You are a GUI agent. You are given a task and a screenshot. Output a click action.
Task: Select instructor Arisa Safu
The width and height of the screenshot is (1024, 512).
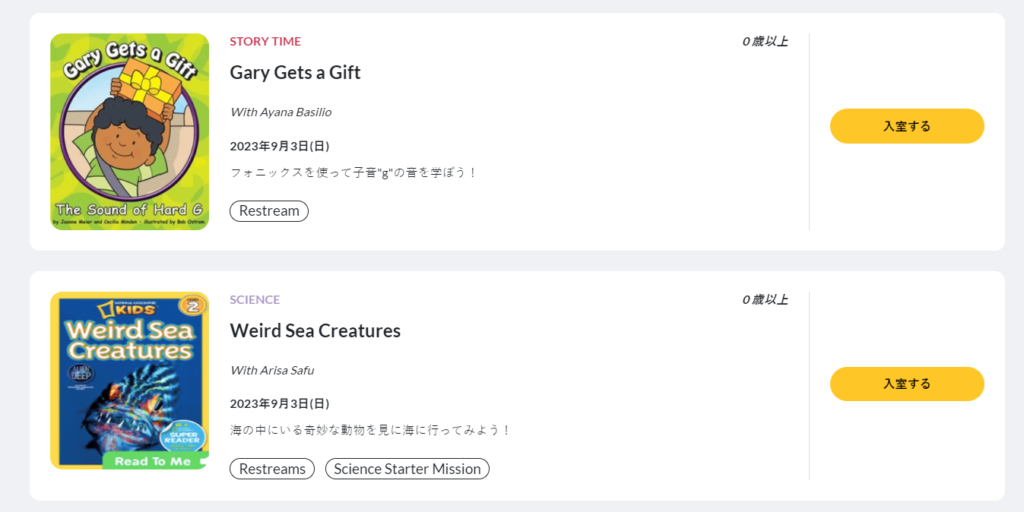(x=272, y=370)
